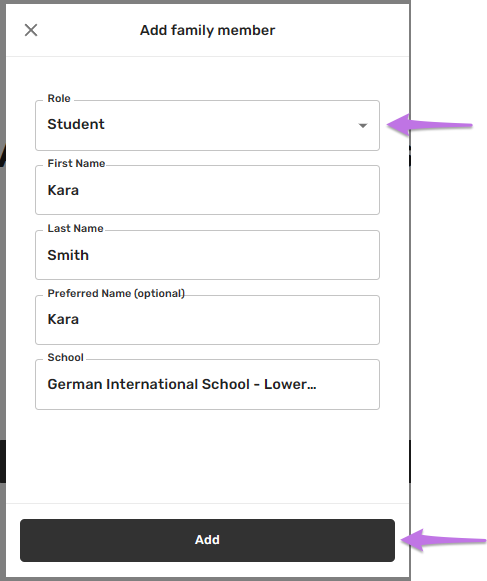Click the German International School value
Screen dimensions: 487x581
point(182,384)
